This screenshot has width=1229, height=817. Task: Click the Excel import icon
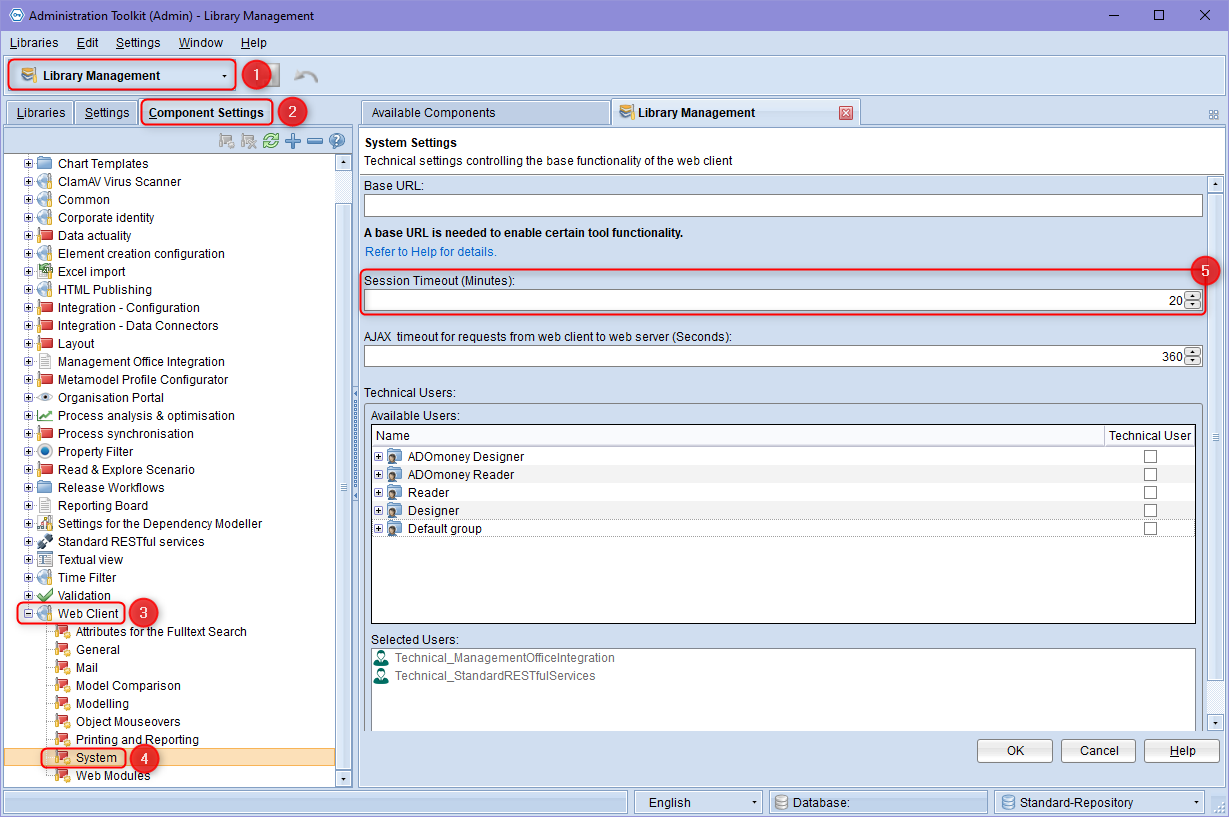45,272
